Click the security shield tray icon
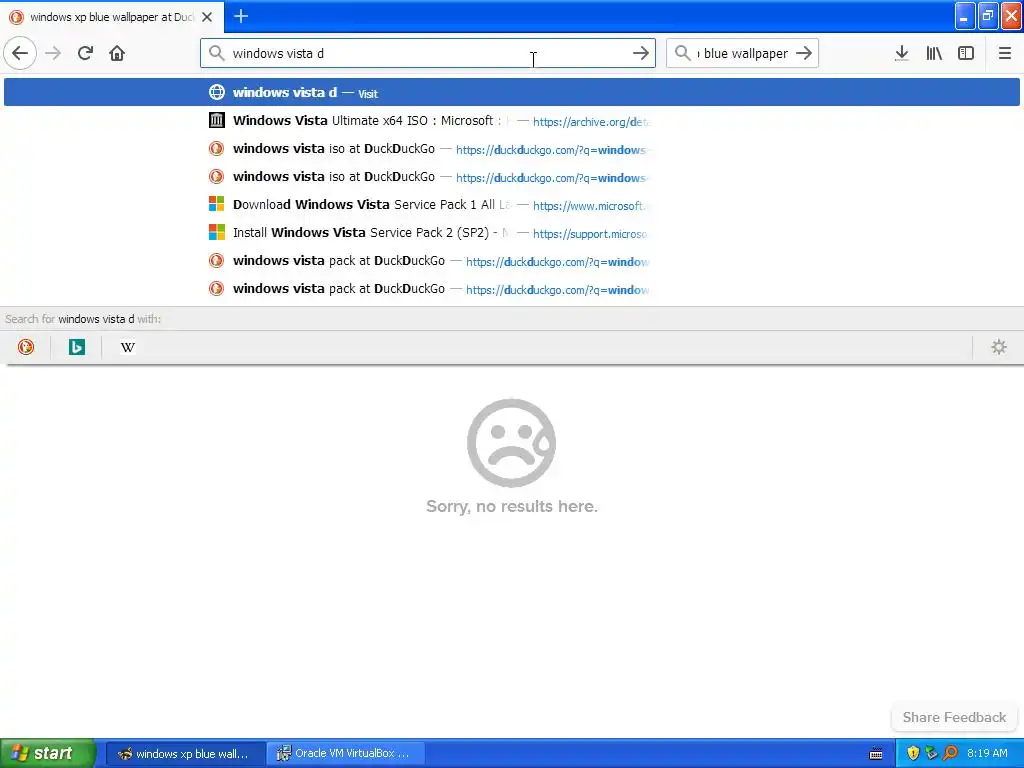 [913, 753]
